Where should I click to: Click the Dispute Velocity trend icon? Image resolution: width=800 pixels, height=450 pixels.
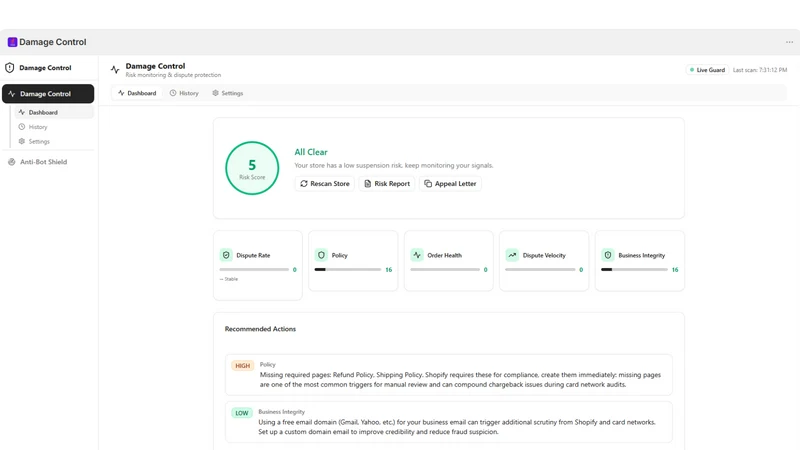click(512, 255)
